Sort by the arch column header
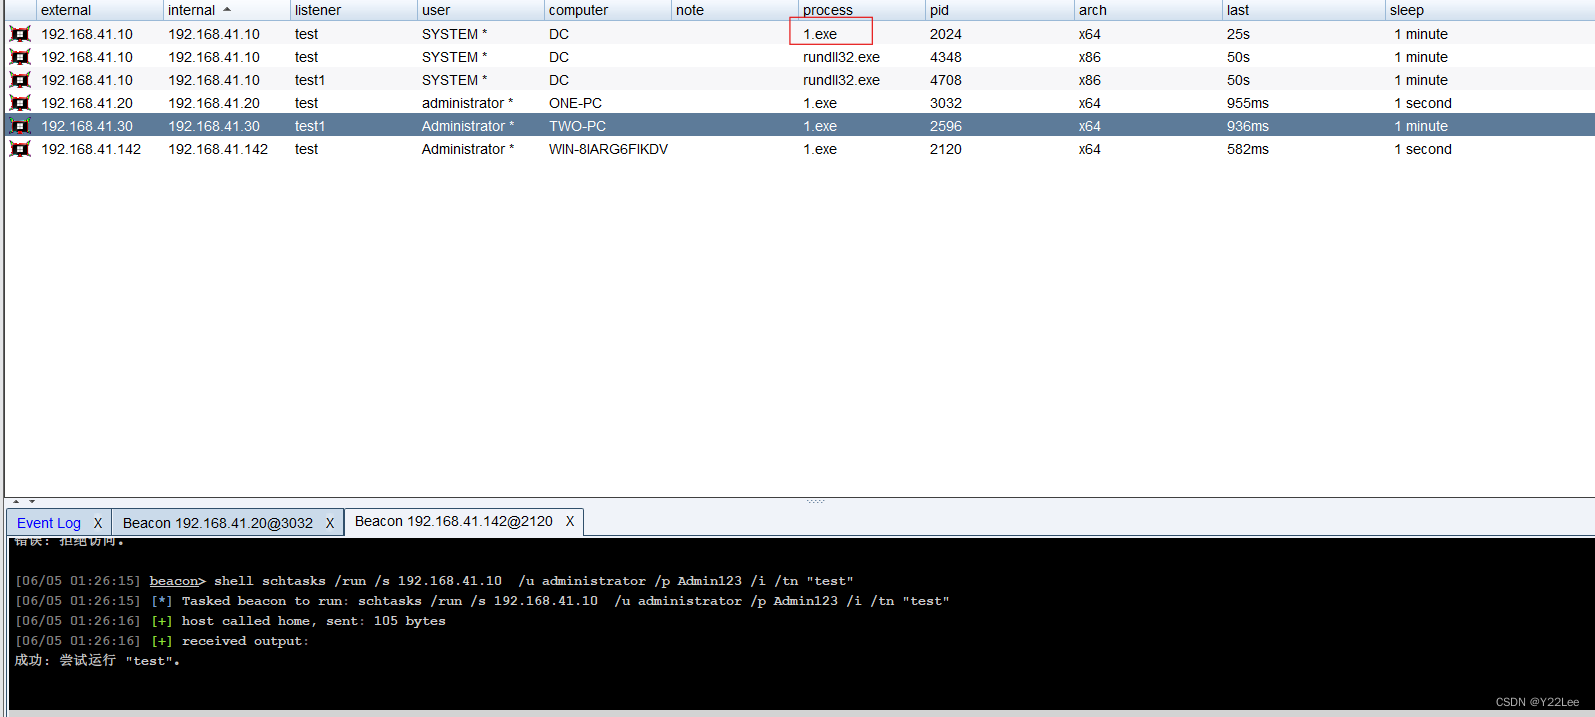The image size is (1595, 717). coord(1148,10)
